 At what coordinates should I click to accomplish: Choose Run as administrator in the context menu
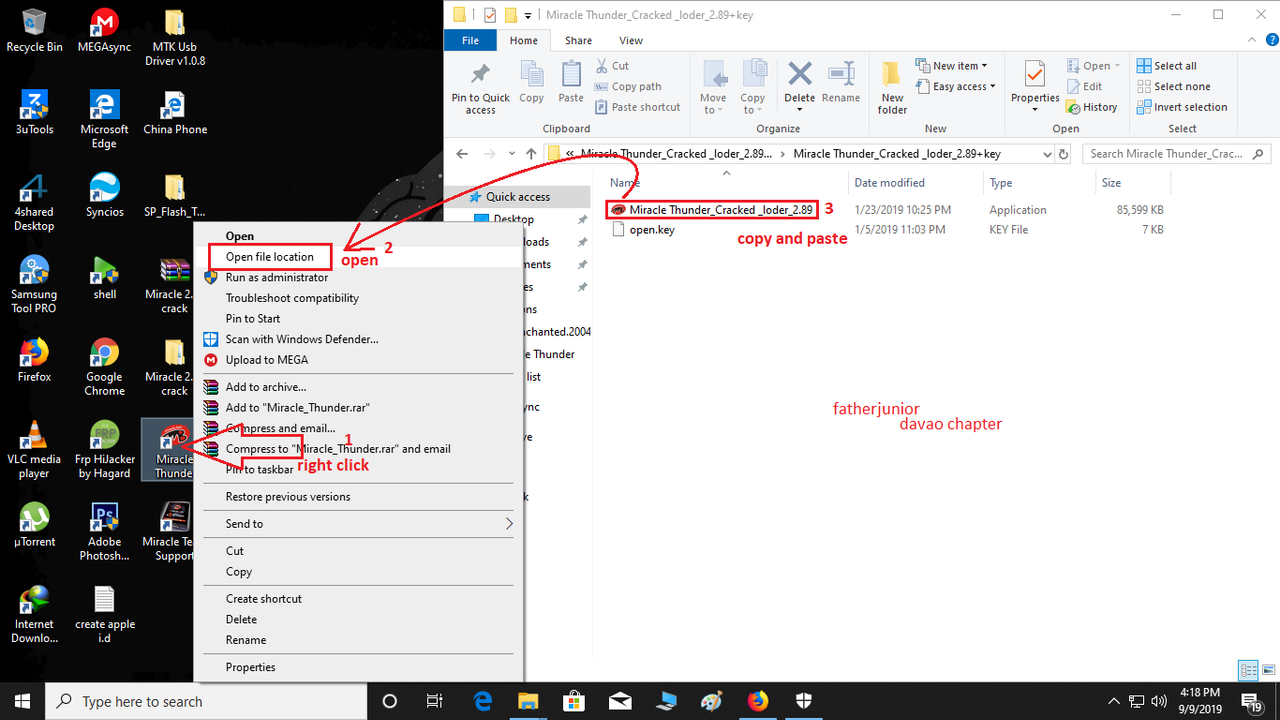tap(277, 277)
